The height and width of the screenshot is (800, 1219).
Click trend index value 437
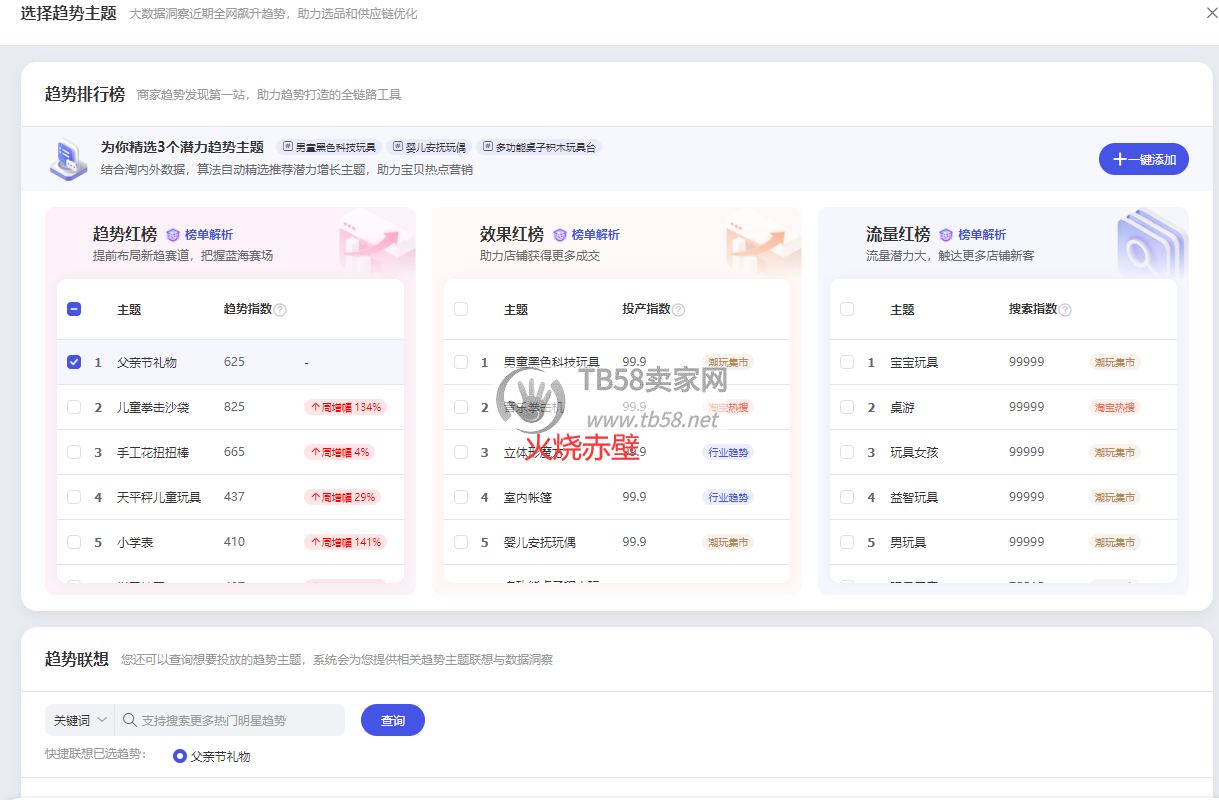click(234, 497)
